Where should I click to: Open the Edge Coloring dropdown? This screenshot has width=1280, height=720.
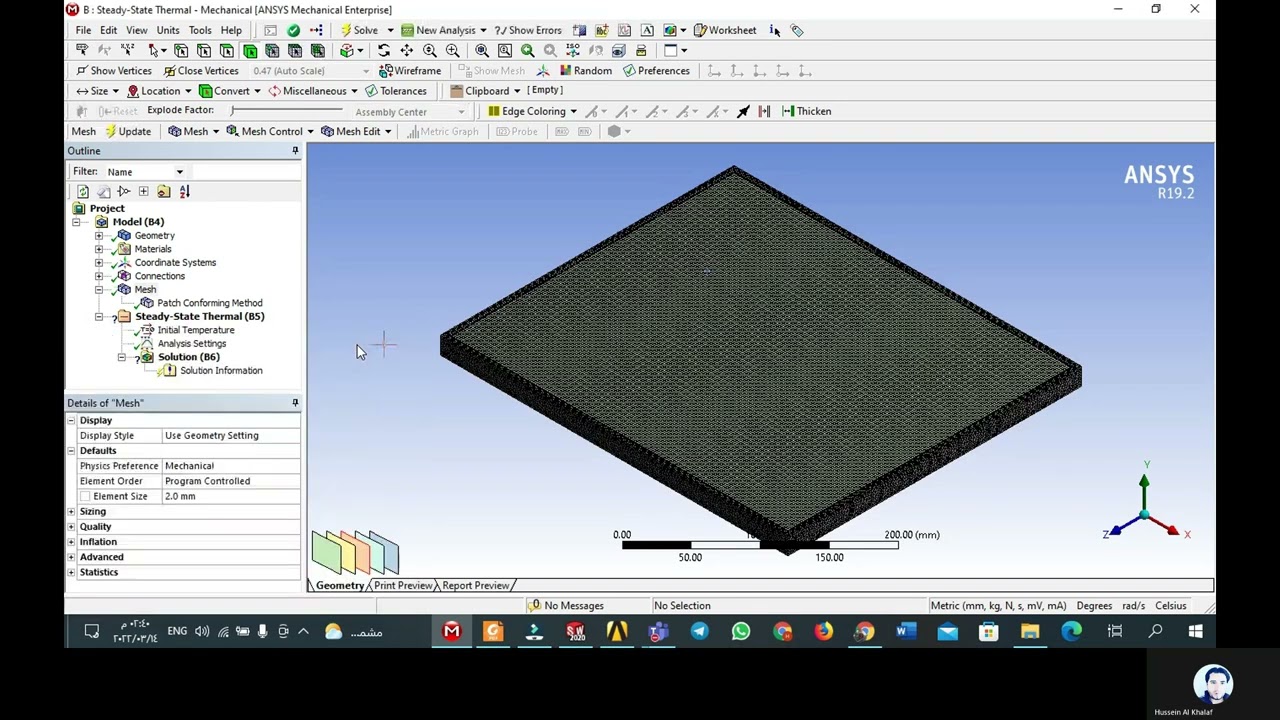pos(532,111)
